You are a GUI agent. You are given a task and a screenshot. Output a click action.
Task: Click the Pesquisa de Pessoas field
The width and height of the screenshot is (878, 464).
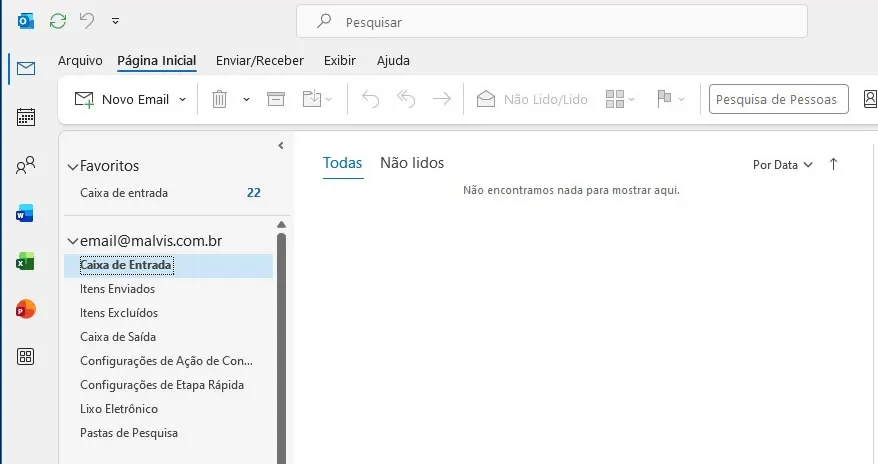[779, 100]
